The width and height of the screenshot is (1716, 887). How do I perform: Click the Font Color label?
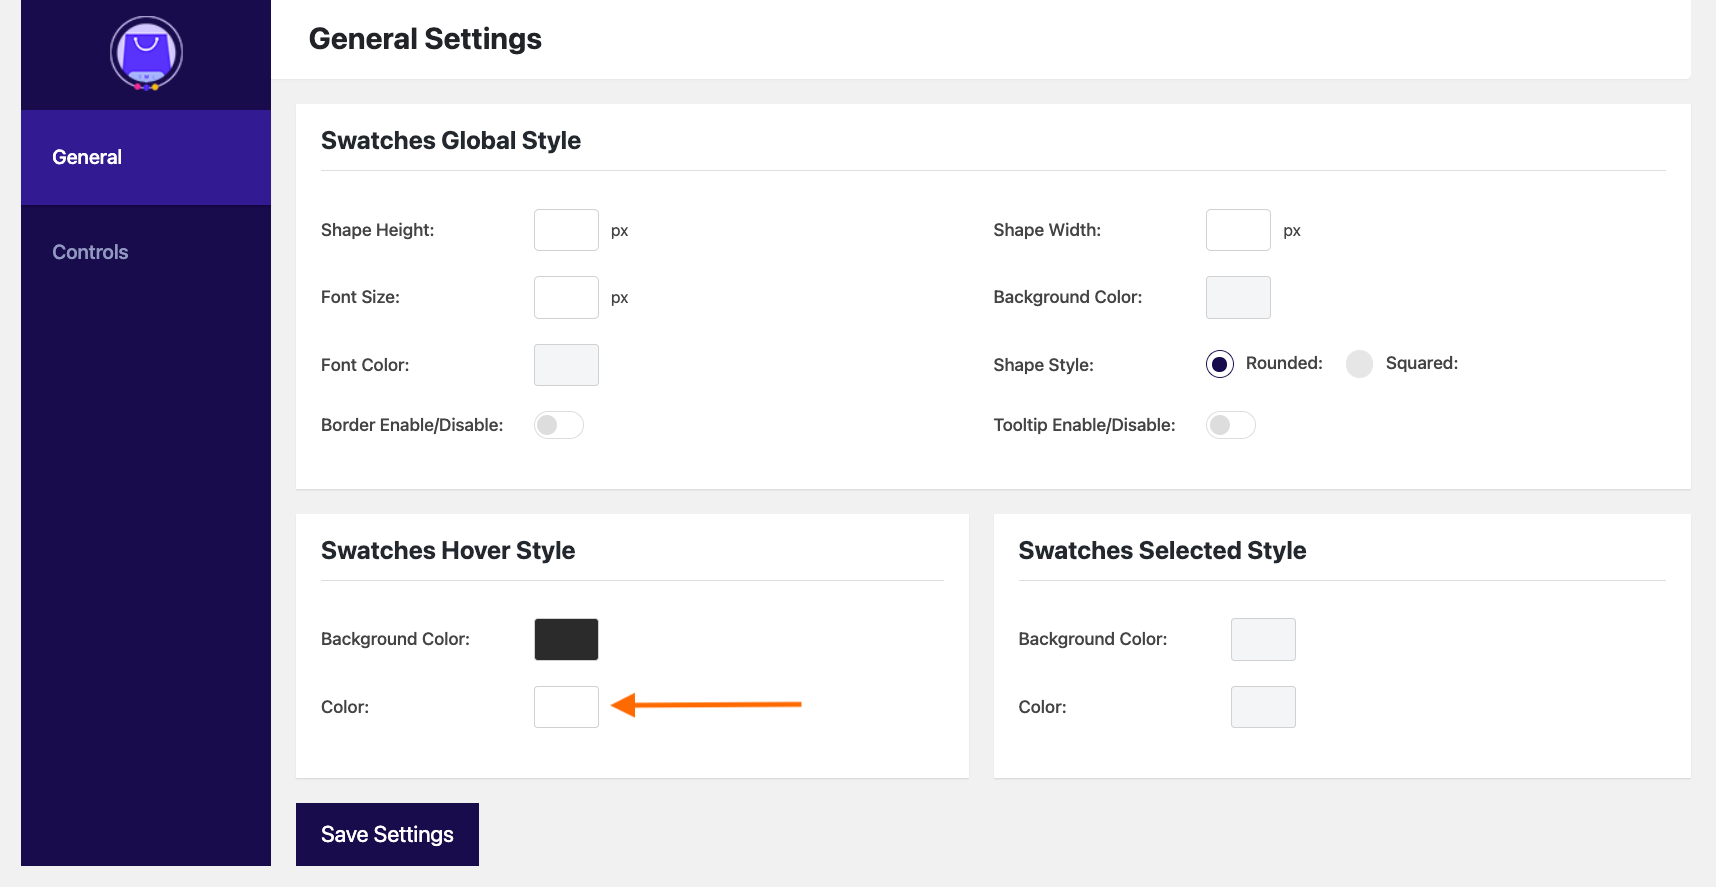[365, 365]
